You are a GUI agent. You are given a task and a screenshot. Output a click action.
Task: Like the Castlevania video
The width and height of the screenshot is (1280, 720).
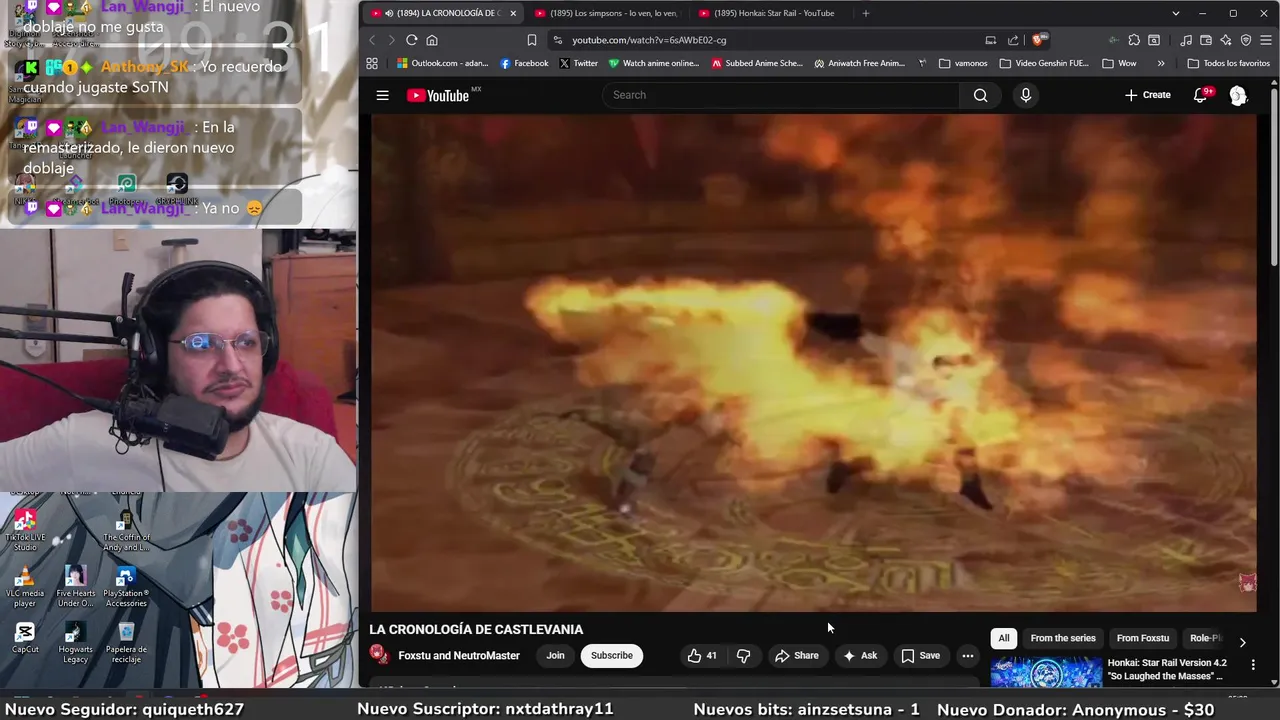tap(702, 656)
